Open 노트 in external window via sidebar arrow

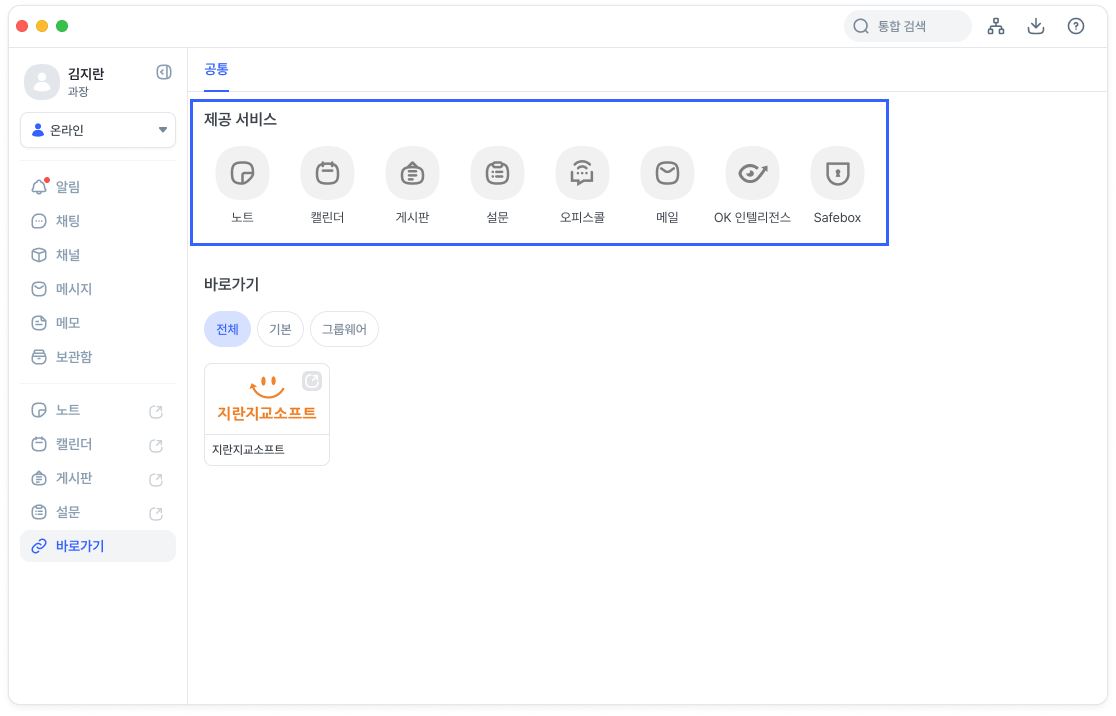pos(156,411)
